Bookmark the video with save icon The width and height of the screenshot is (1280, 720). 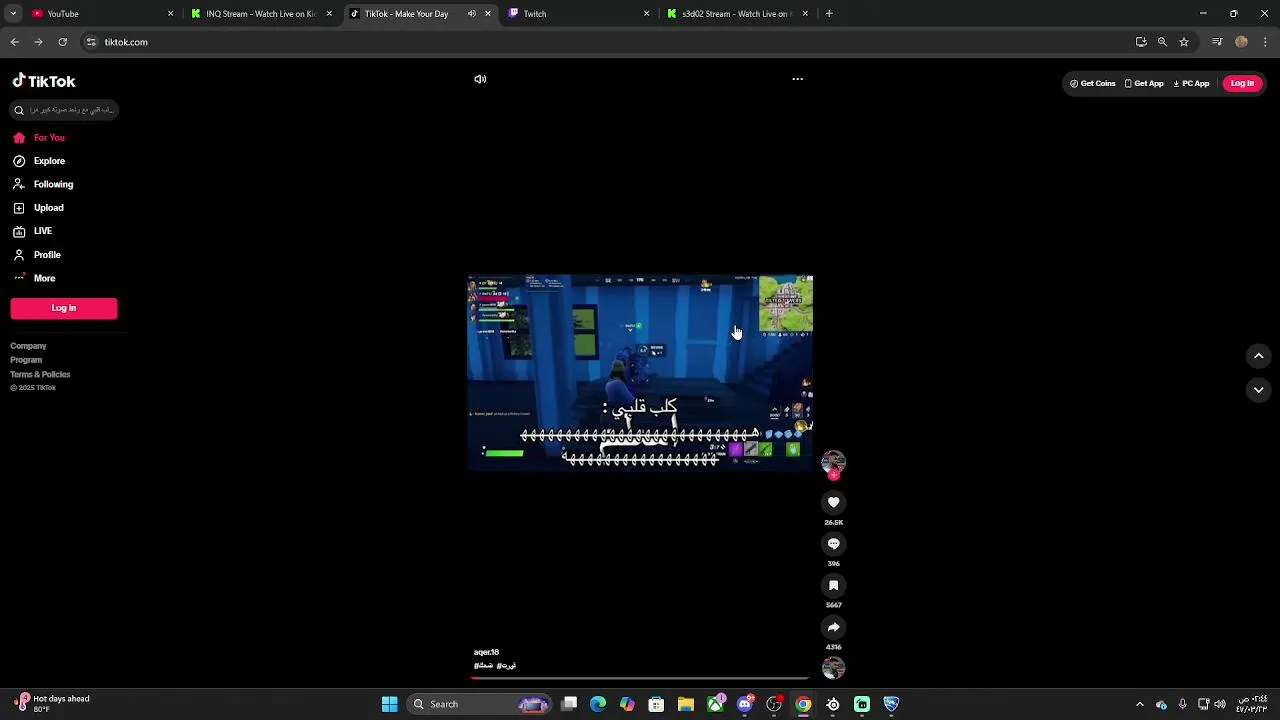pos(833,586)
